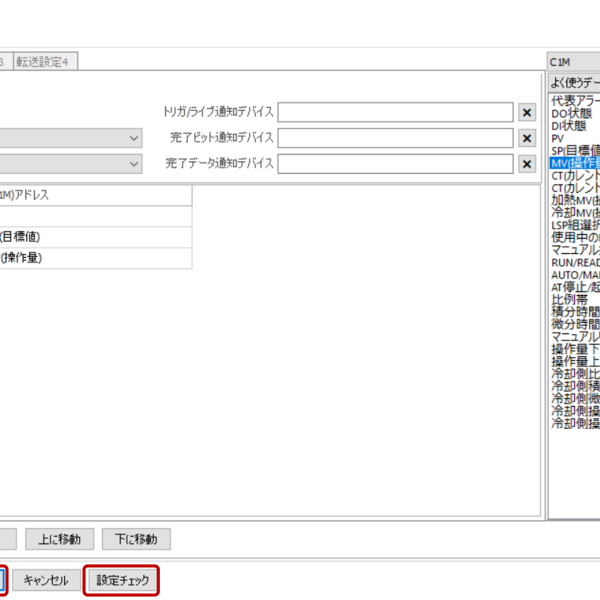
Task: Click the 下に移動 button
Action: click(136, 540)
